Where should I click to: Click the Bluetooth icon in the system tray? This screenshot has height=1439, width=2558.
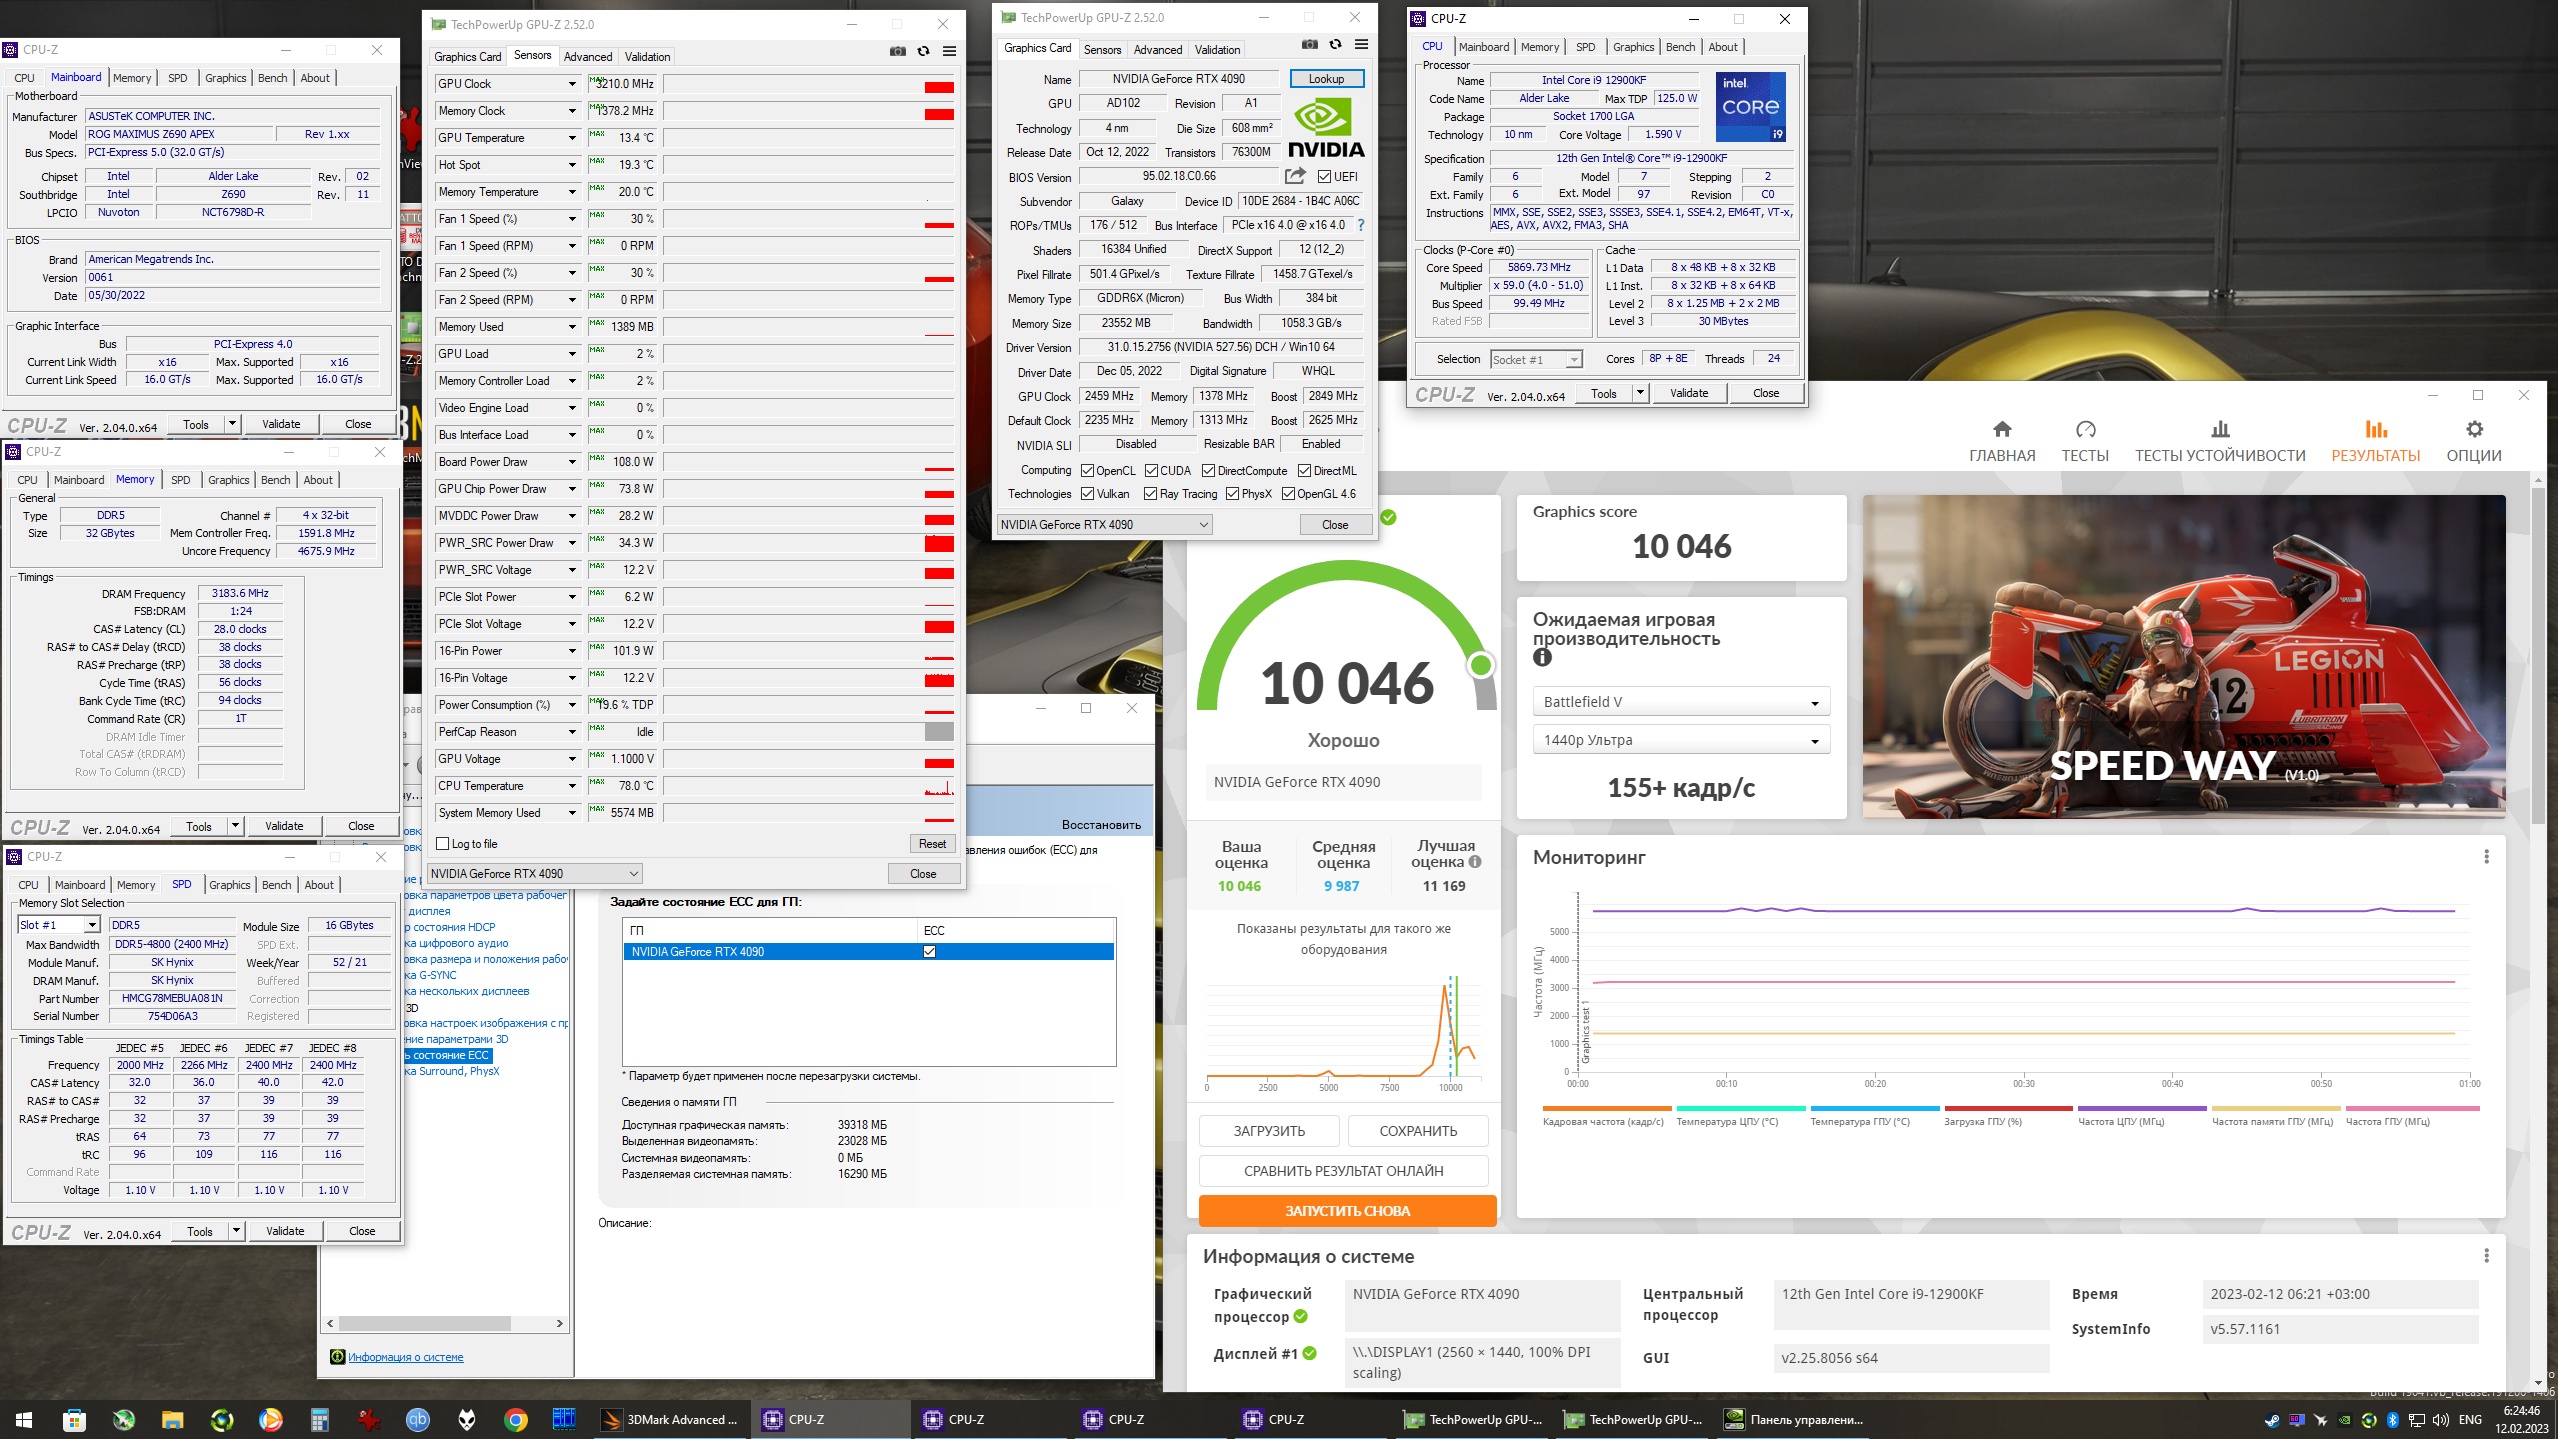[2392, 1419]
